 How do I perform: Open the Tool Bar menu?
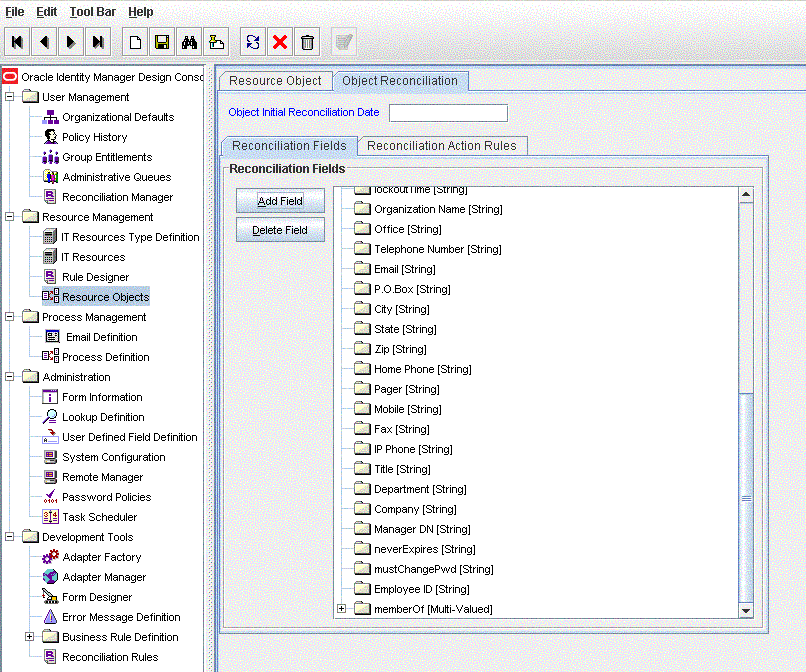[x=93, y=11]
